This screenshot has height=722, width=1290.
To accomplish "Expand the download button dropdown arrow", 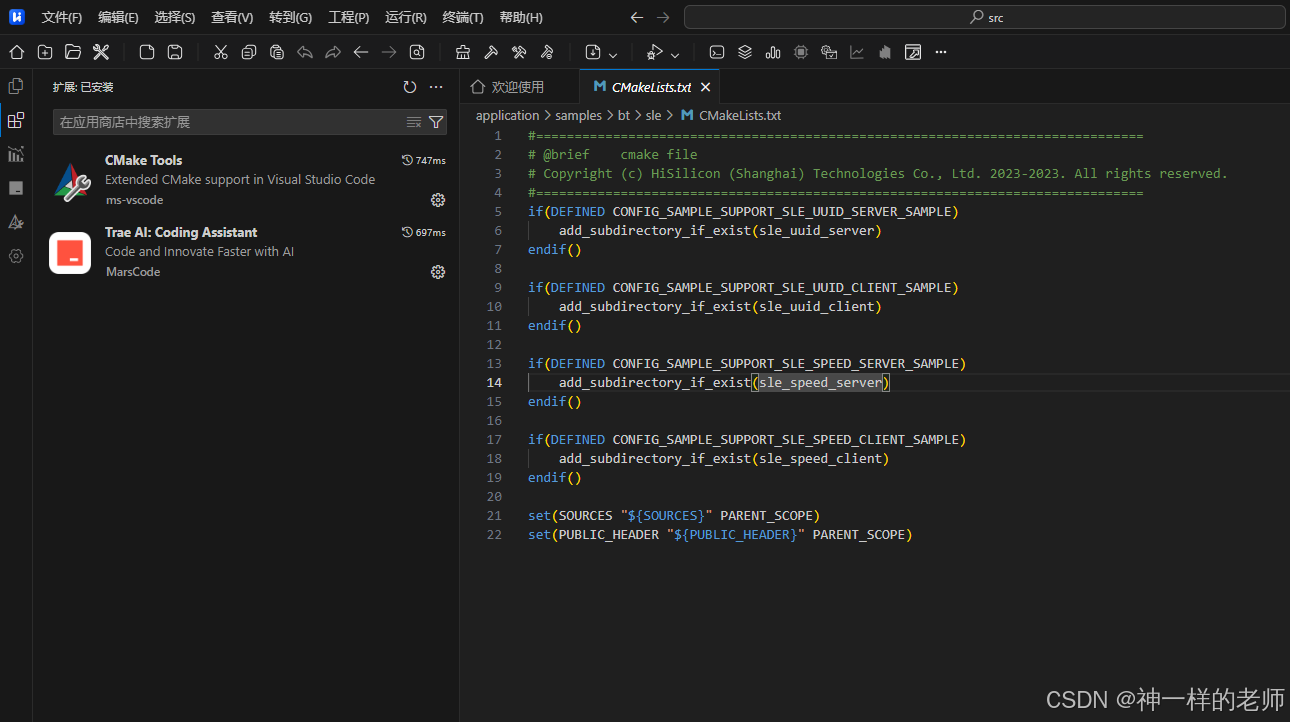I will pyautogui.click(x=613, y=53).
